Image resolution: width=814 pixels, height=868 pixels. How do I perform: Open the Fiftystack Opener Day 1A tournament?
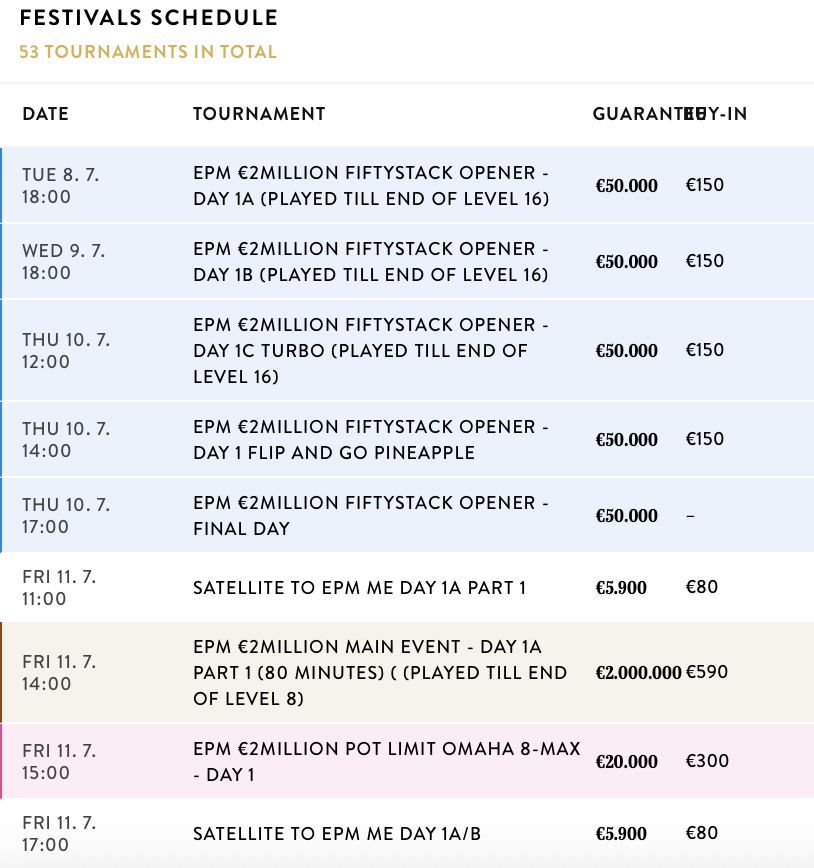point(371,186)
